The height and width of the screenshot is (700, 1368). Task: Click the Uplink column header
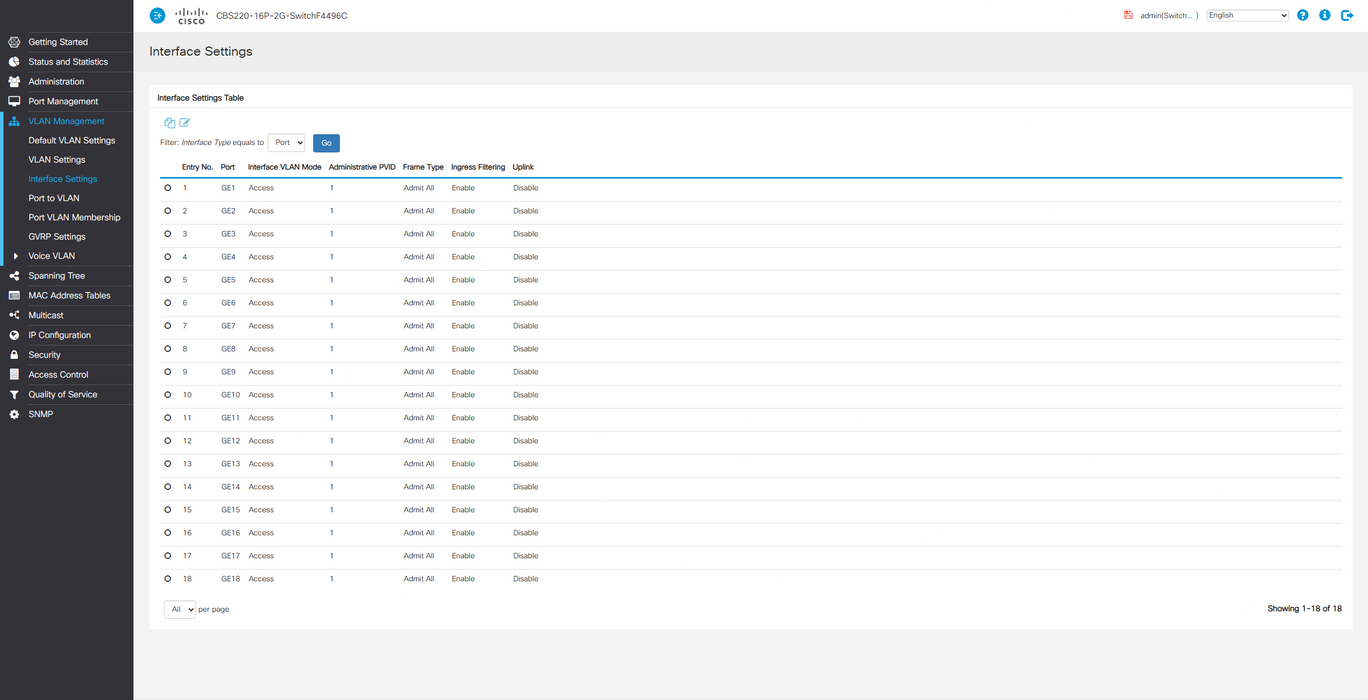(523, 167)
